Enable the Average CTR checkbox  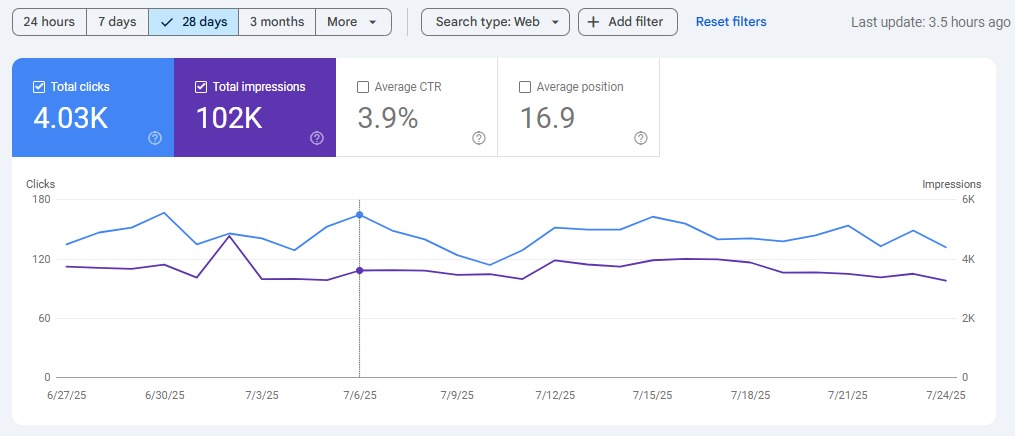[363, 87]
